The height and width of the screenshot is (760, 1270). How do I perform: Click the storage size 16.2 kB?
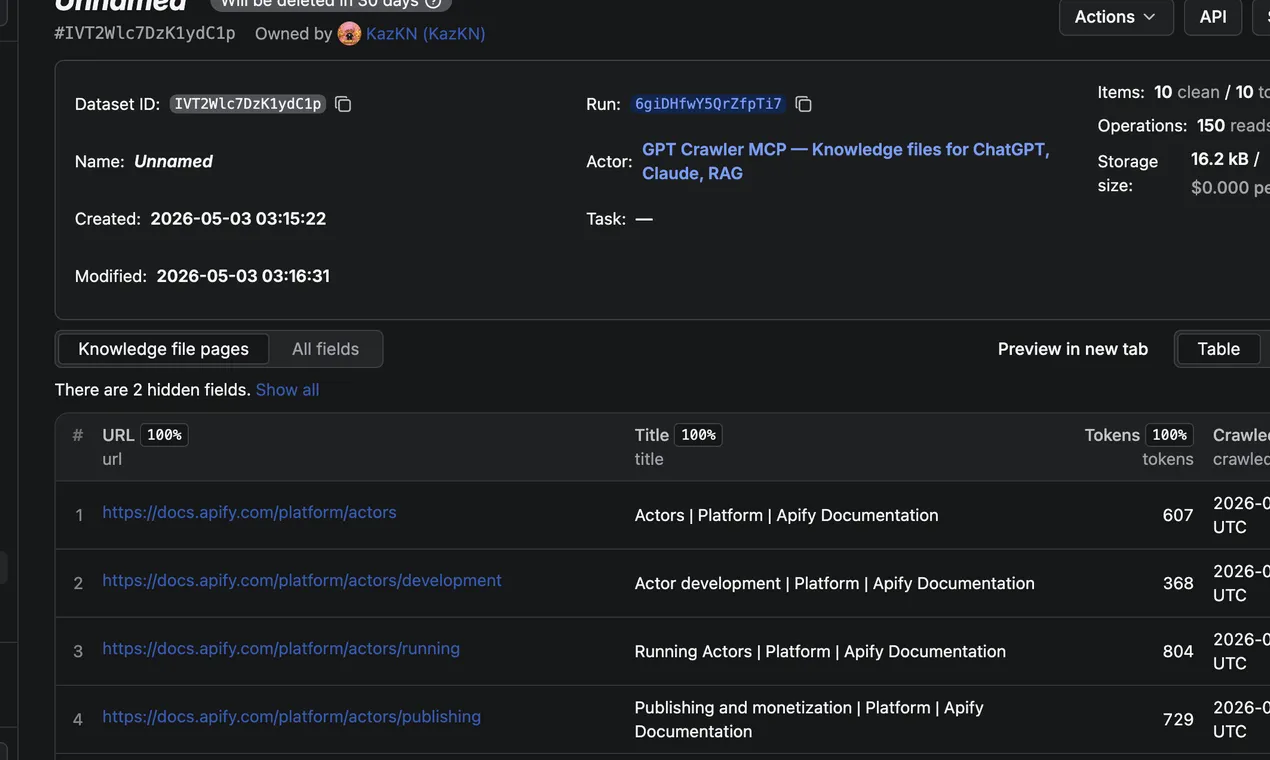[1219, 159]
